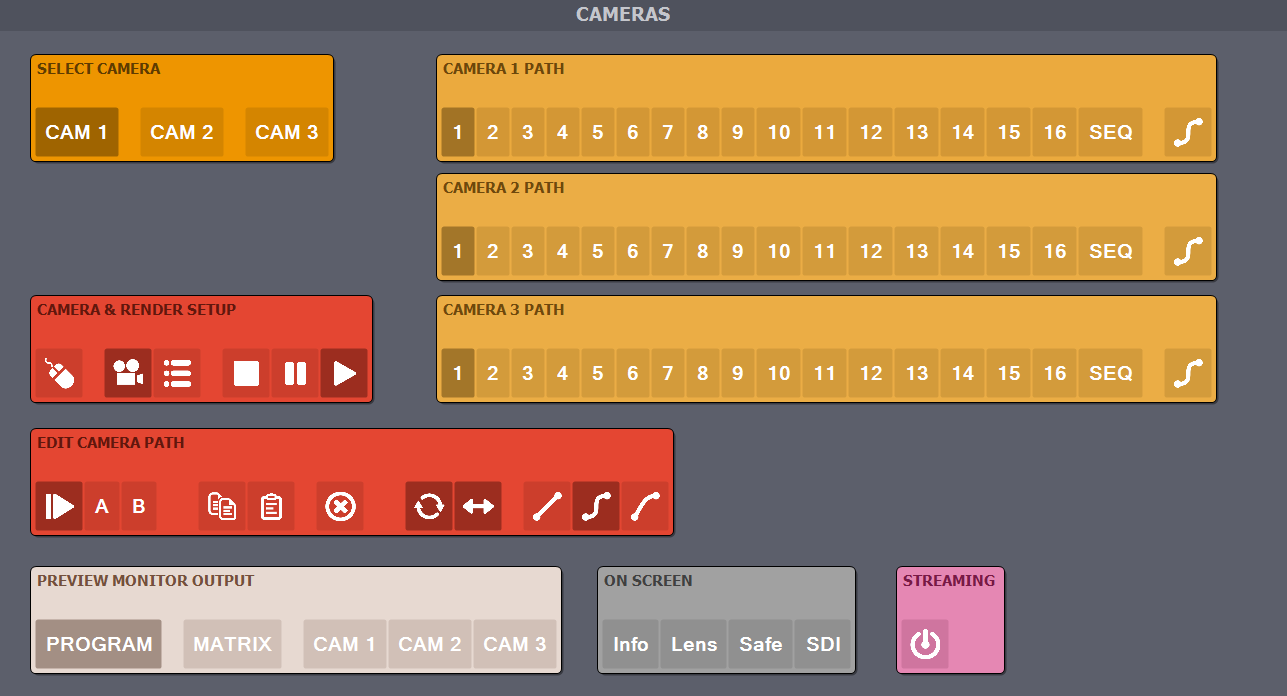Toggle the loop path icon
Image resolution: width=1287 pixels, height=696 pixels.
429,507
